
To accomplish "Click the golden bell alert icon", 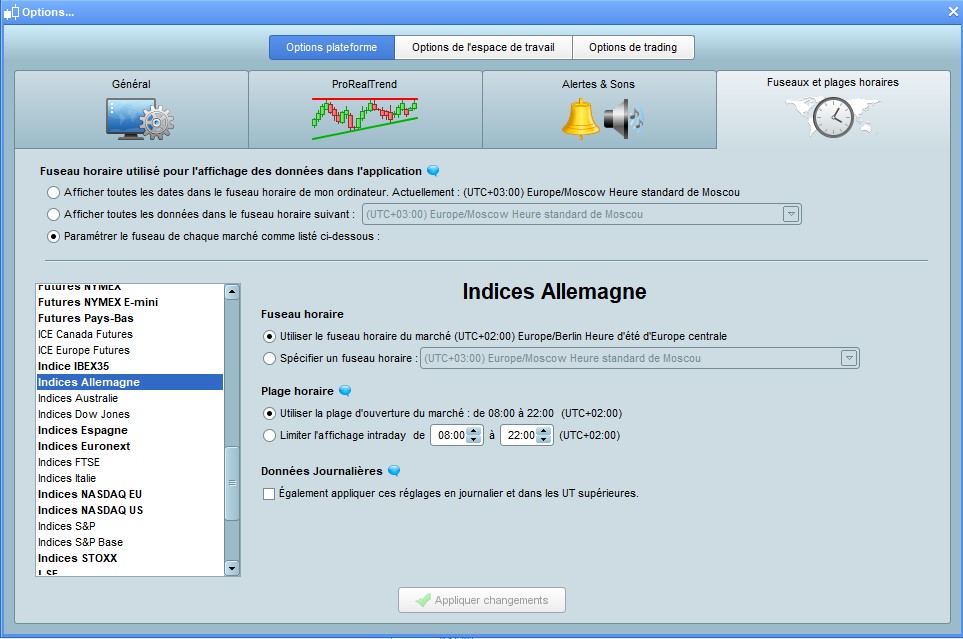I will pyautogui.click(x=580, y=119).
